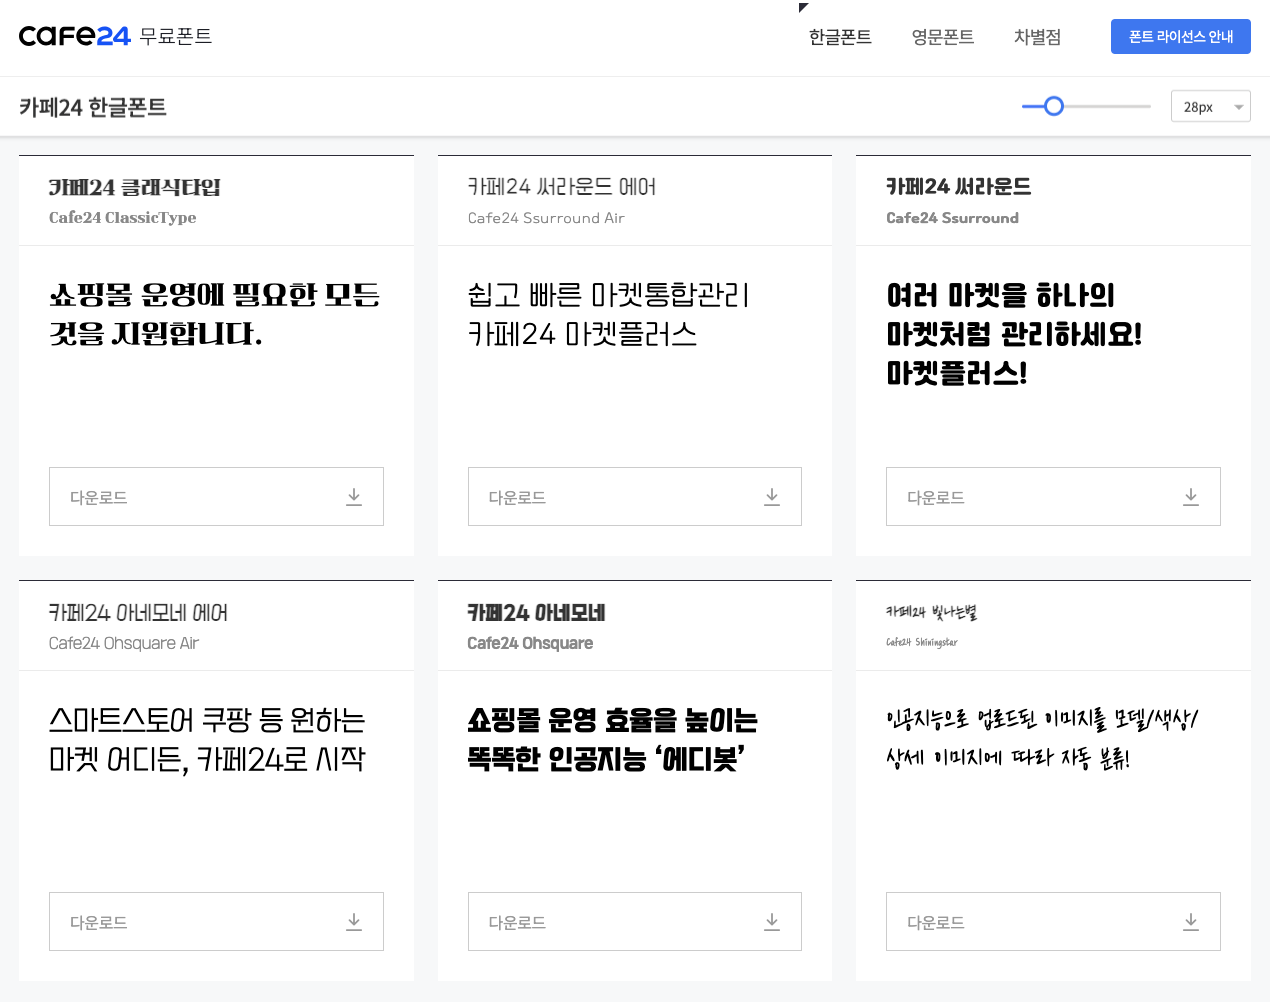Click the Shiningstar handwriting preview text
Image resolution: width=1270 pixels, height=1002 pixels.
click(1041, 739)
